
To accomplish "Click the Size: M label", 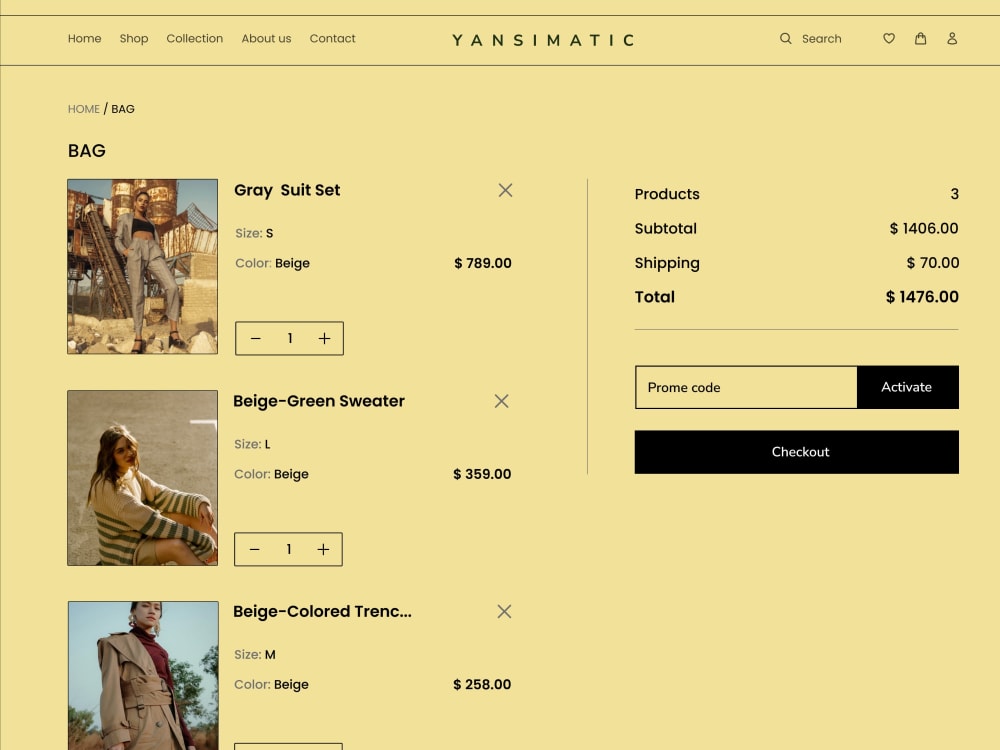I will coord(254,654).
